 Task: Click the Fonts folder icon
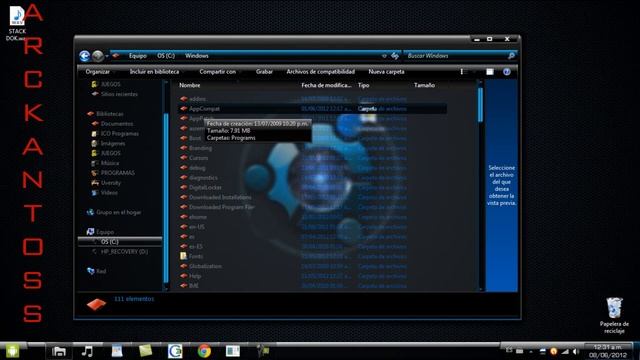coord(183,256)
